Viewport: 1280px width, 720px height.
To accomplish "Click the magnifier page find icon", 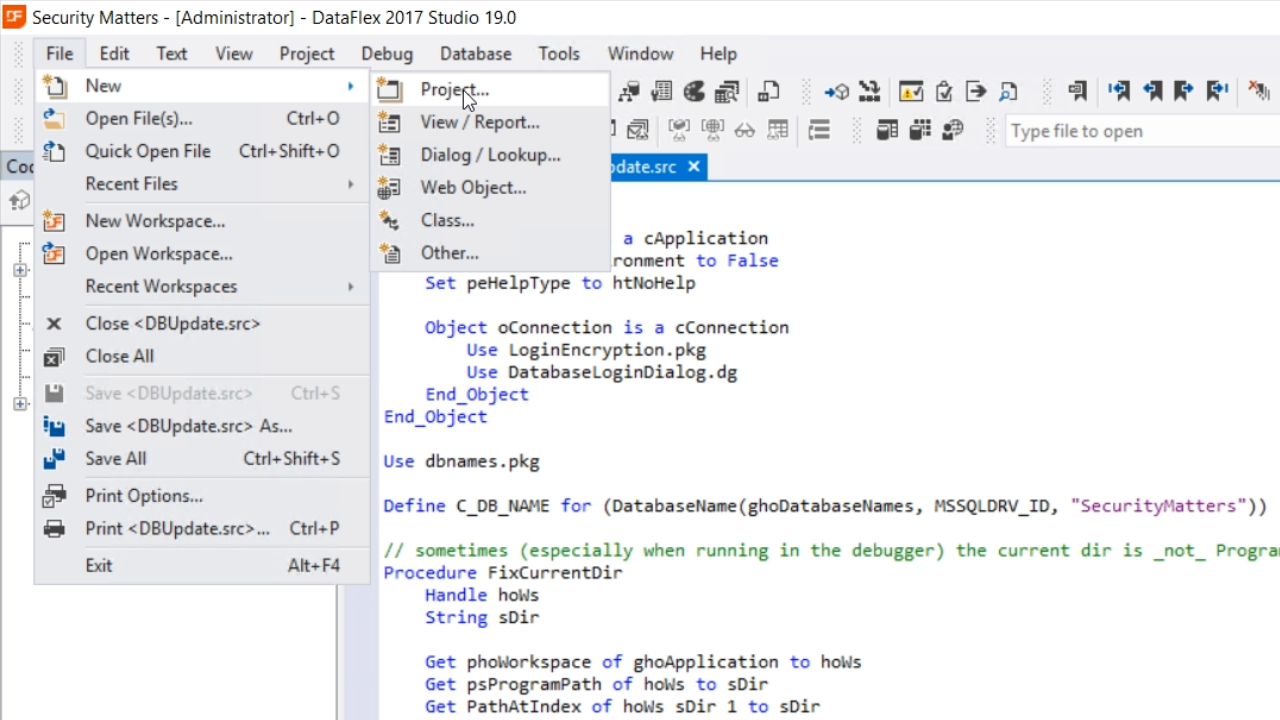I will pyautogui.click(x=1008, y=92).
